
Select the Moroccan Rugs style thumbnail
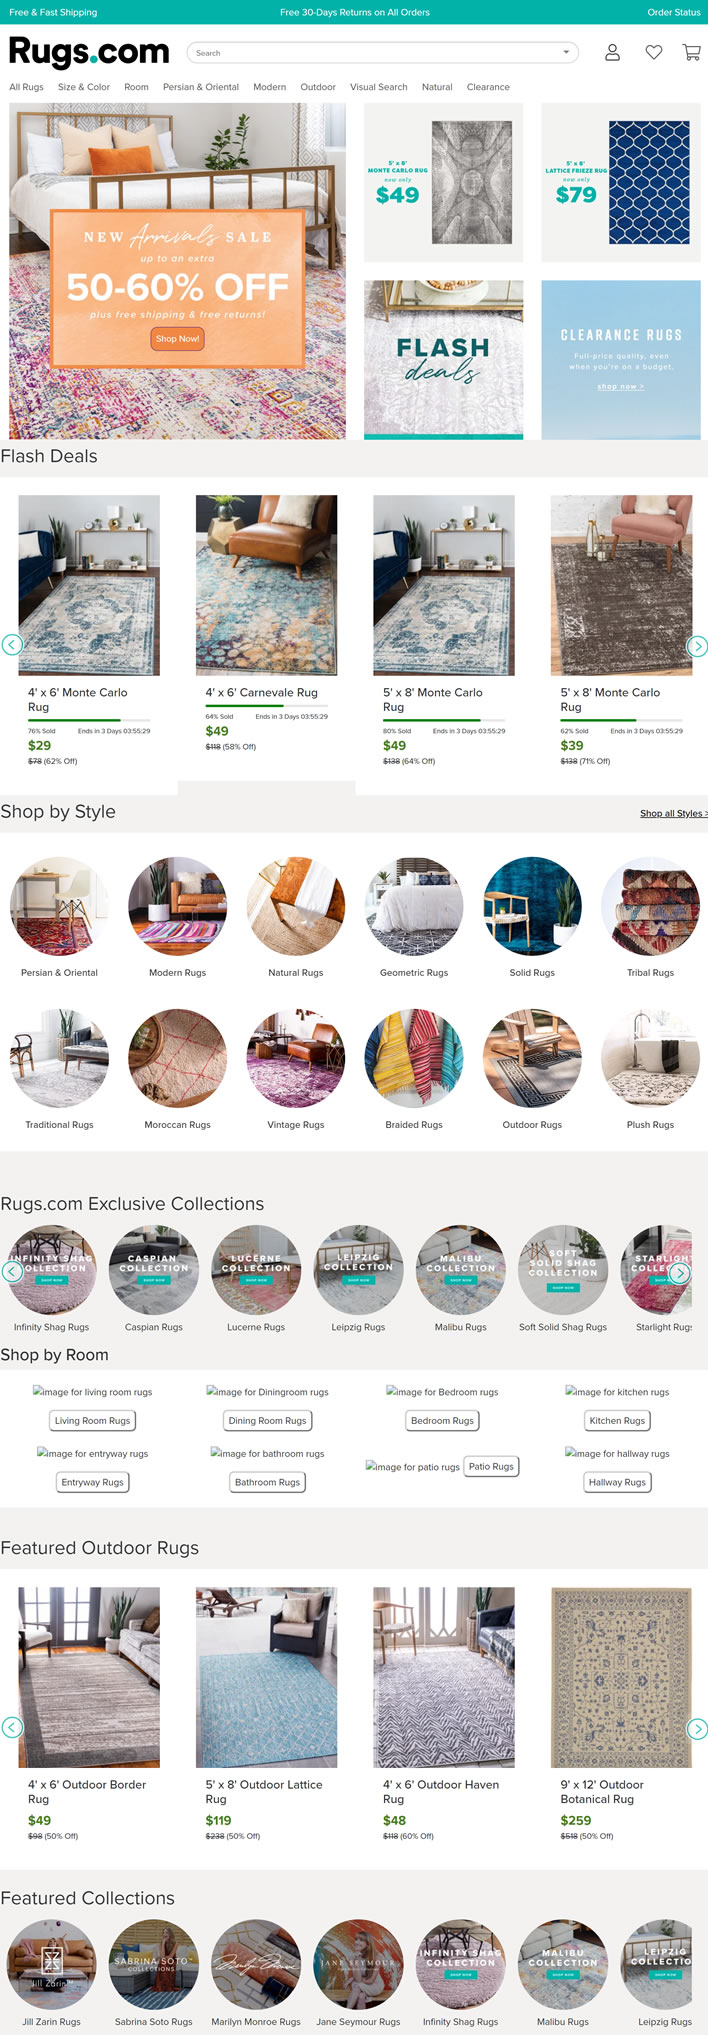point(177,1058)
